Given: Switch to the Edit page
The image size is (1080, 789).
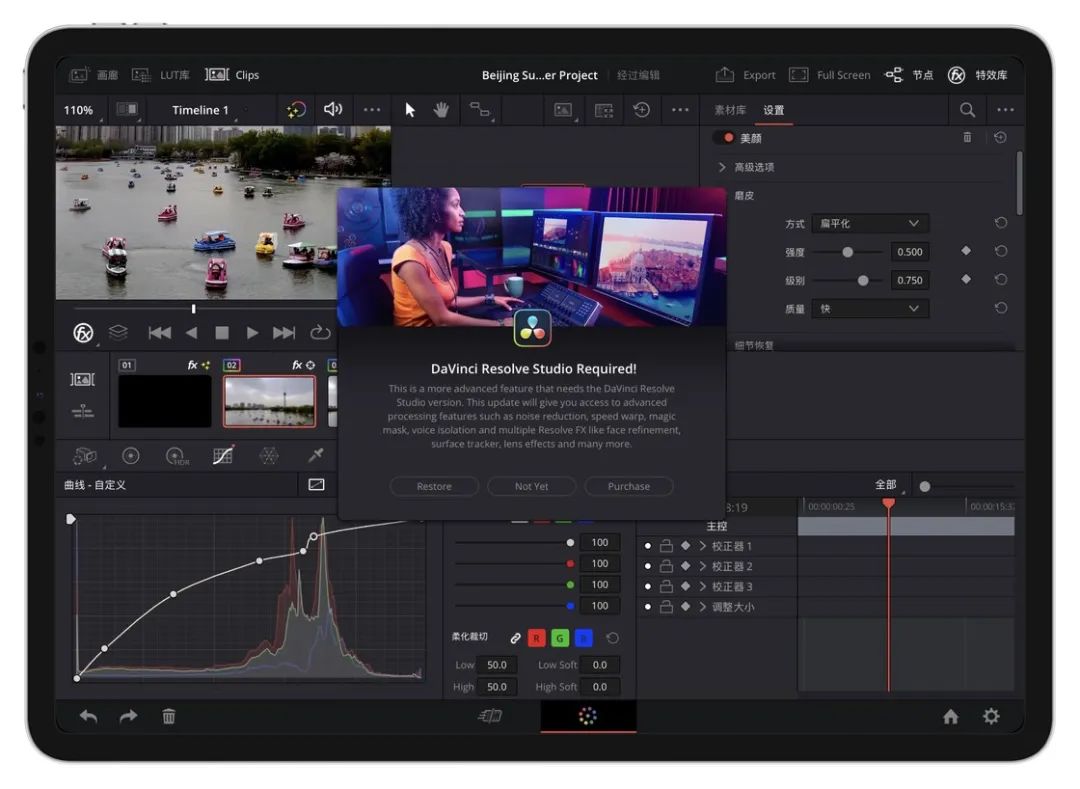Looking at the screenshot, I should pos(490,717).
